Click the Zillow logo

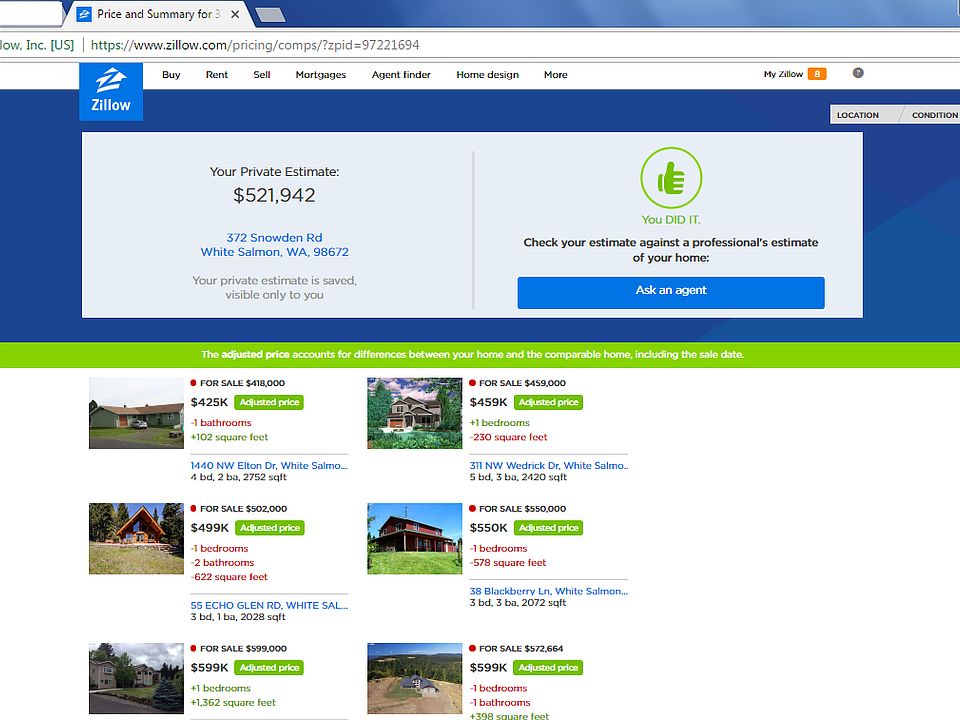click(111, 91)
